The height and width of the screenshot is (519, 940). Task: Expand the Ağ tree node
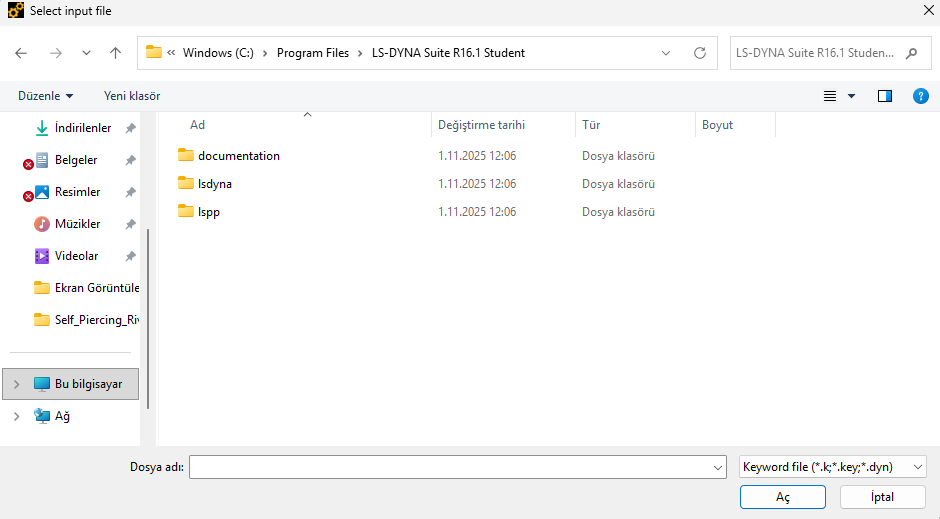pyautogui.click(x=17, y=416)
